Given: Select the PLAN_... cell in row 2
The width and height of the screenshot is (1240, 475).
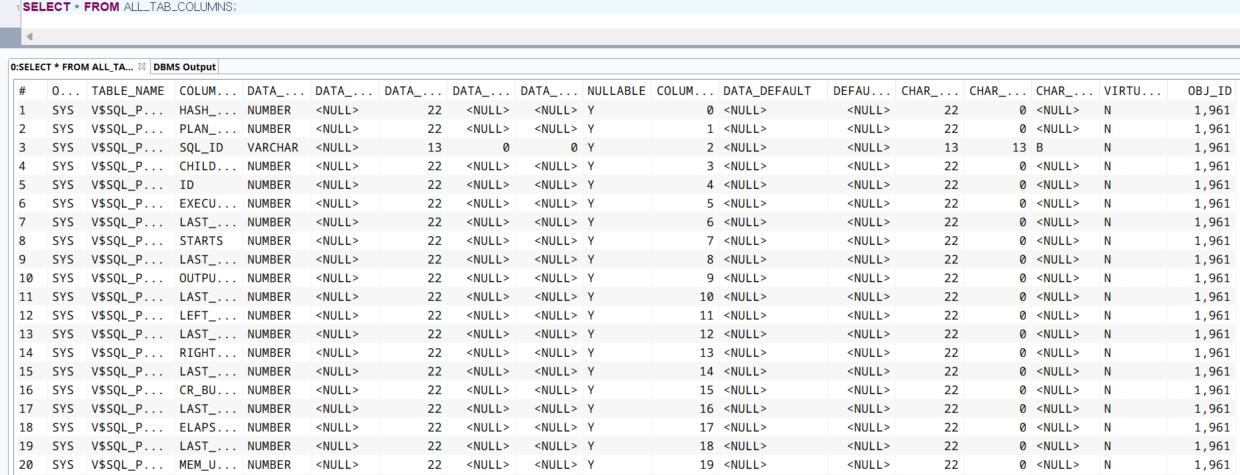Looking at the screenshot, I should tap(208, 129).
